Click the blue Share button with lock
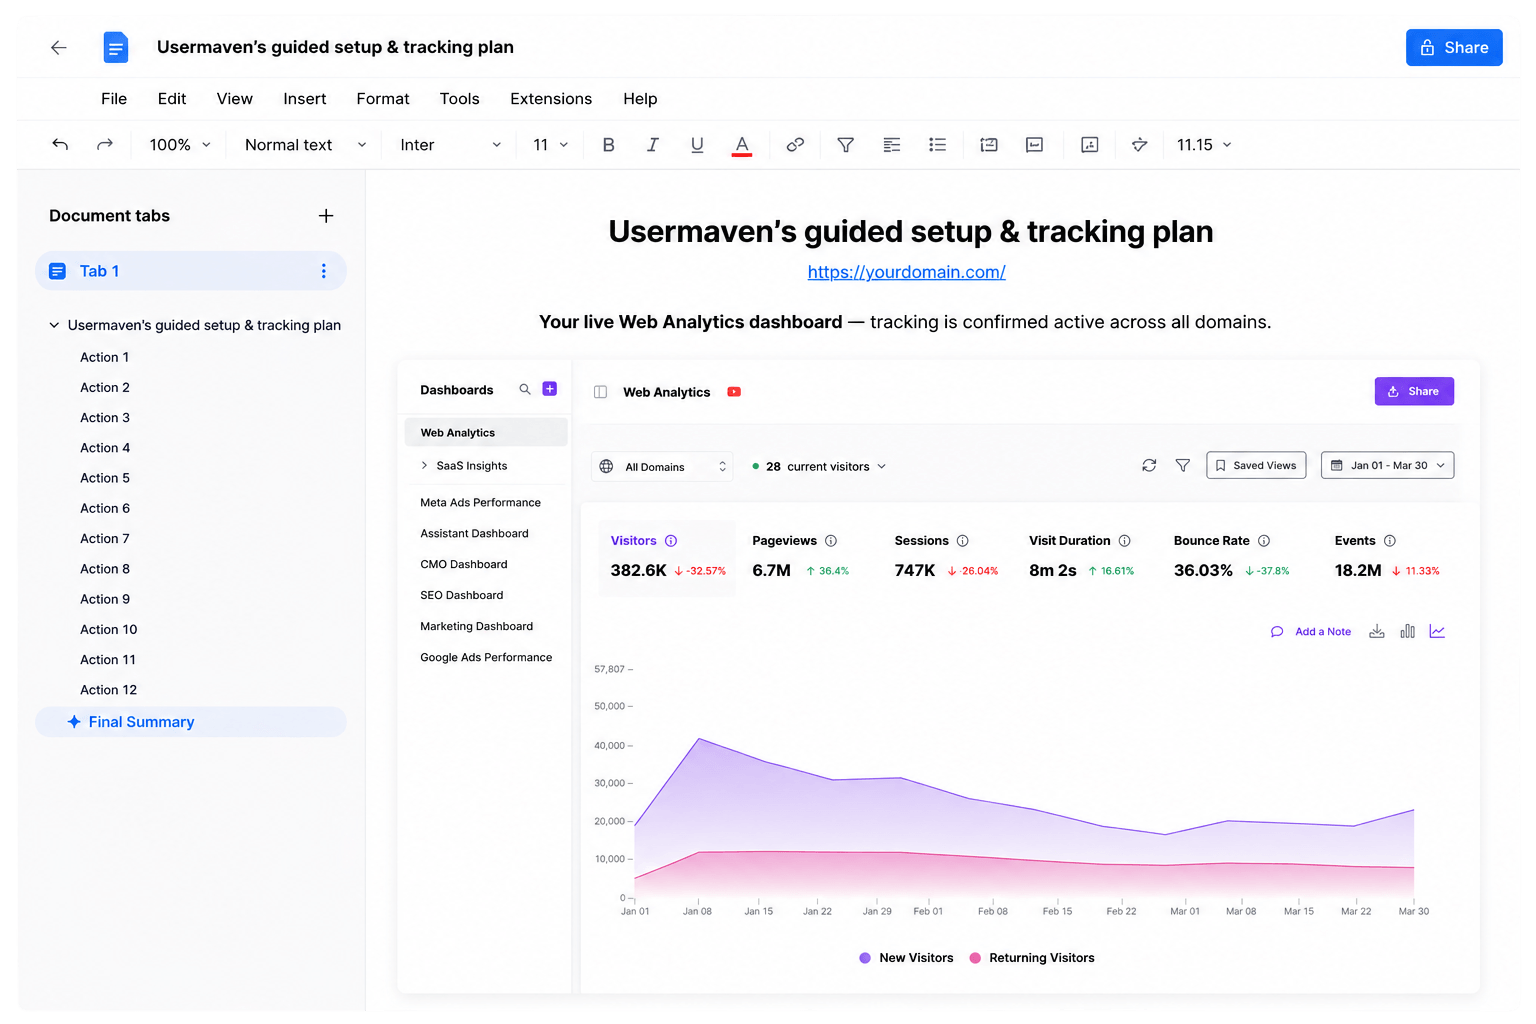1536x1024 pixels. click(1454, 47)
